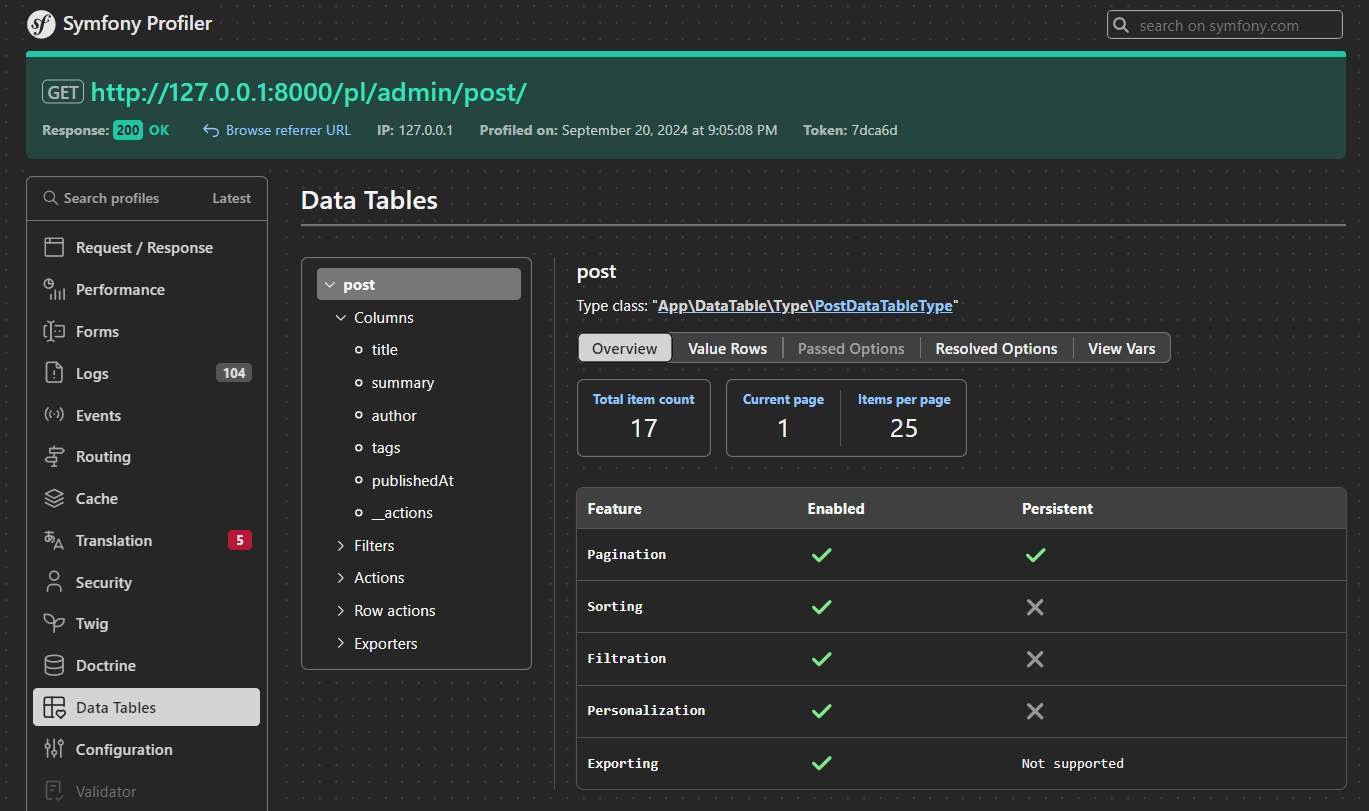Open the Request / Response panel

point(146,248)
